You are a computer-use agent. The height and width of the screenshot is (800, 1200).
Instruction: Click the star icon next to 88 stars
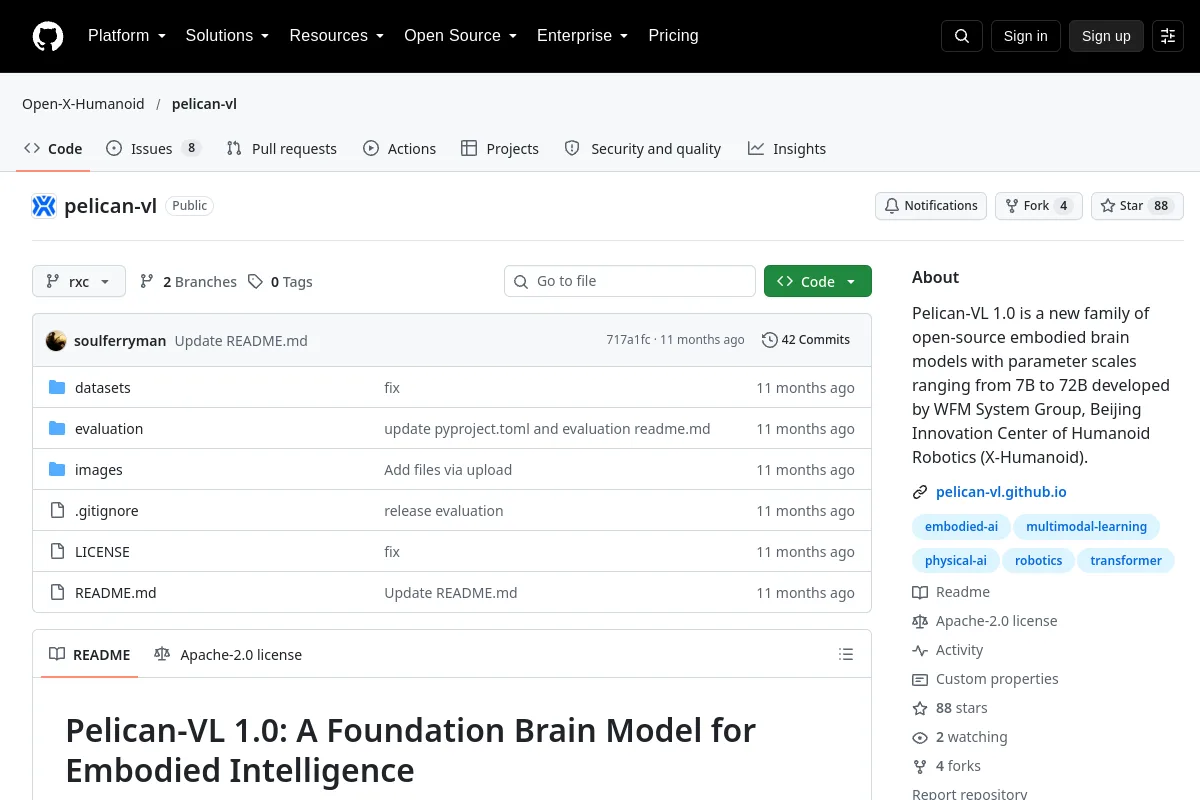[920, 708]
